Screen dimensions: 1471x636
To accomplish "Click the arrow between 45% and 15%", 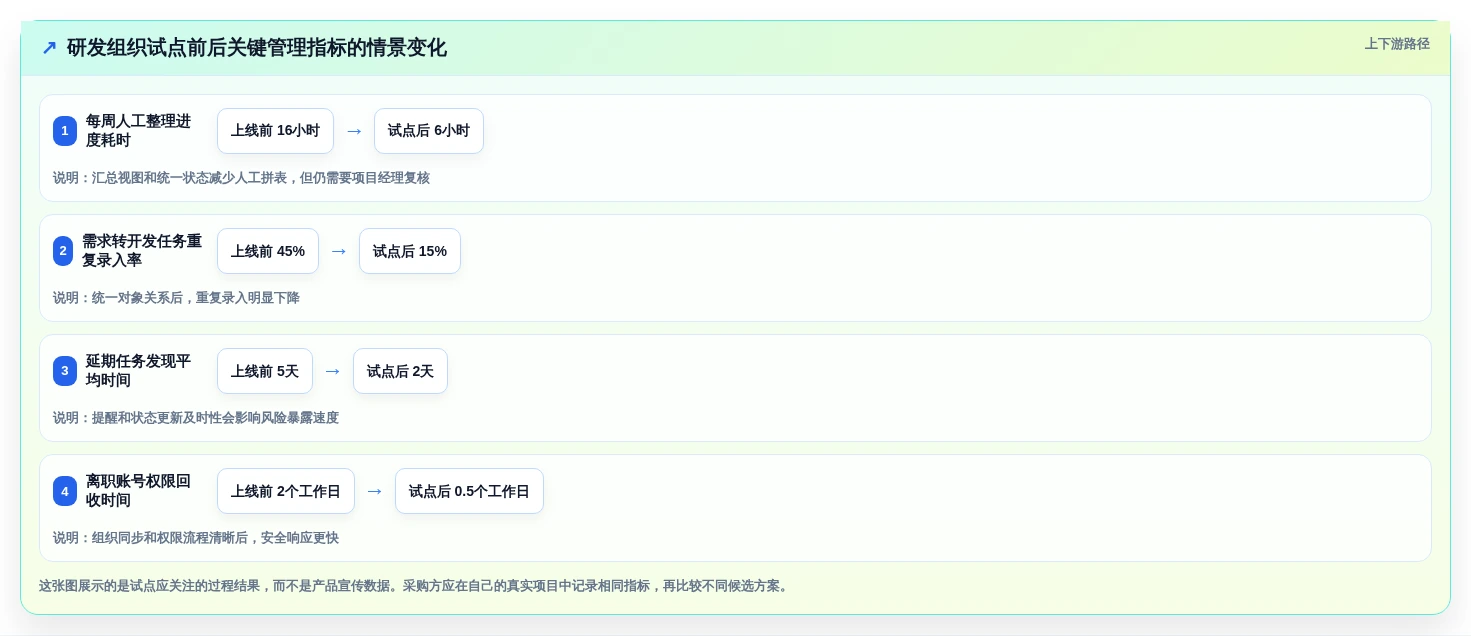I will (339, 251).
